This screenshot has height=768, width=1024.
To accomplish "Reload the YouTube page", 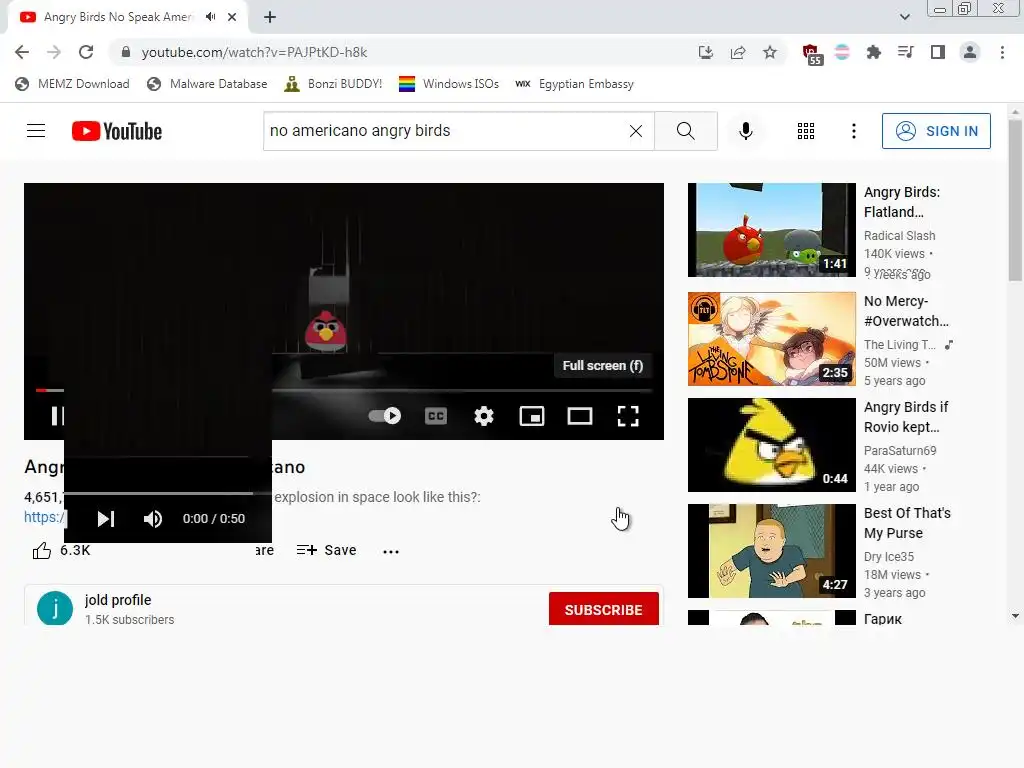I will coord(86,52).
